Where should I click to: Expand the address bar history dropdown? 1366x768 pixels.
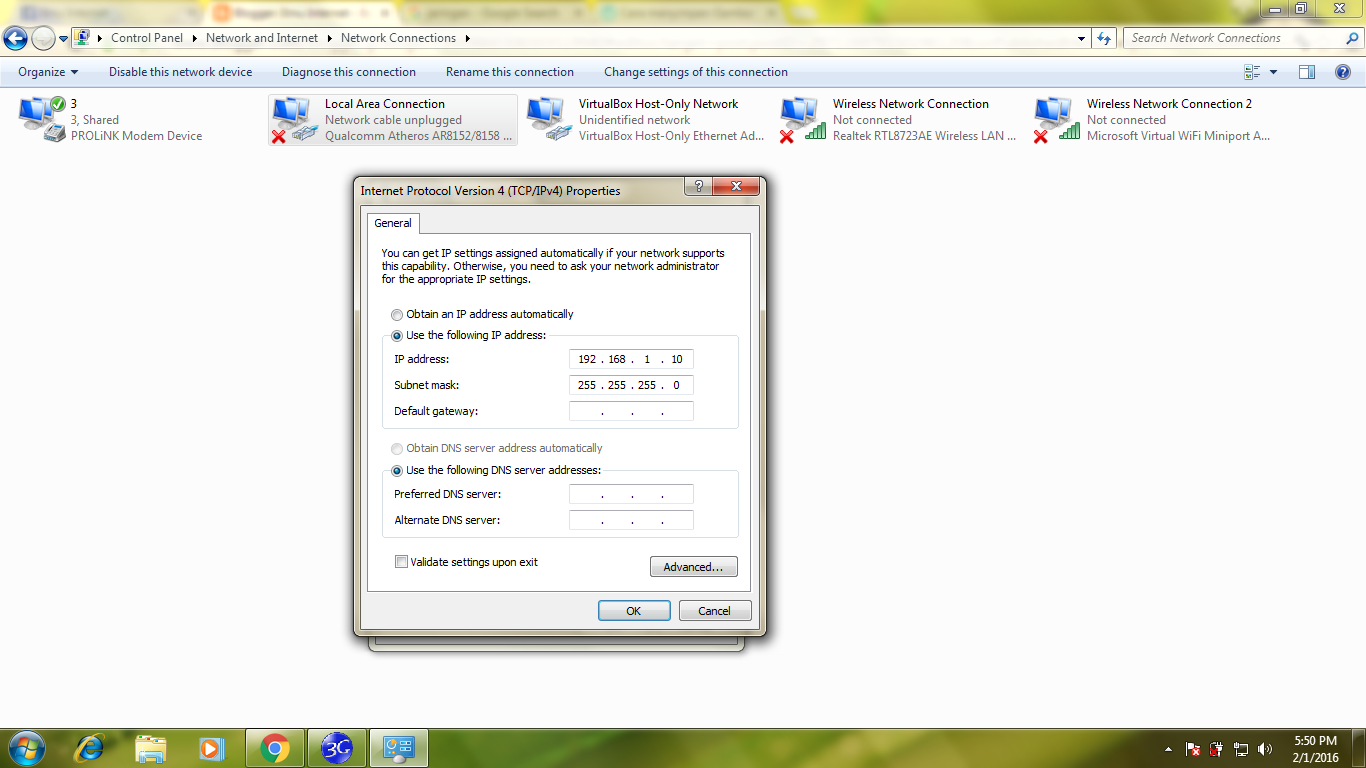point(1081,37)
